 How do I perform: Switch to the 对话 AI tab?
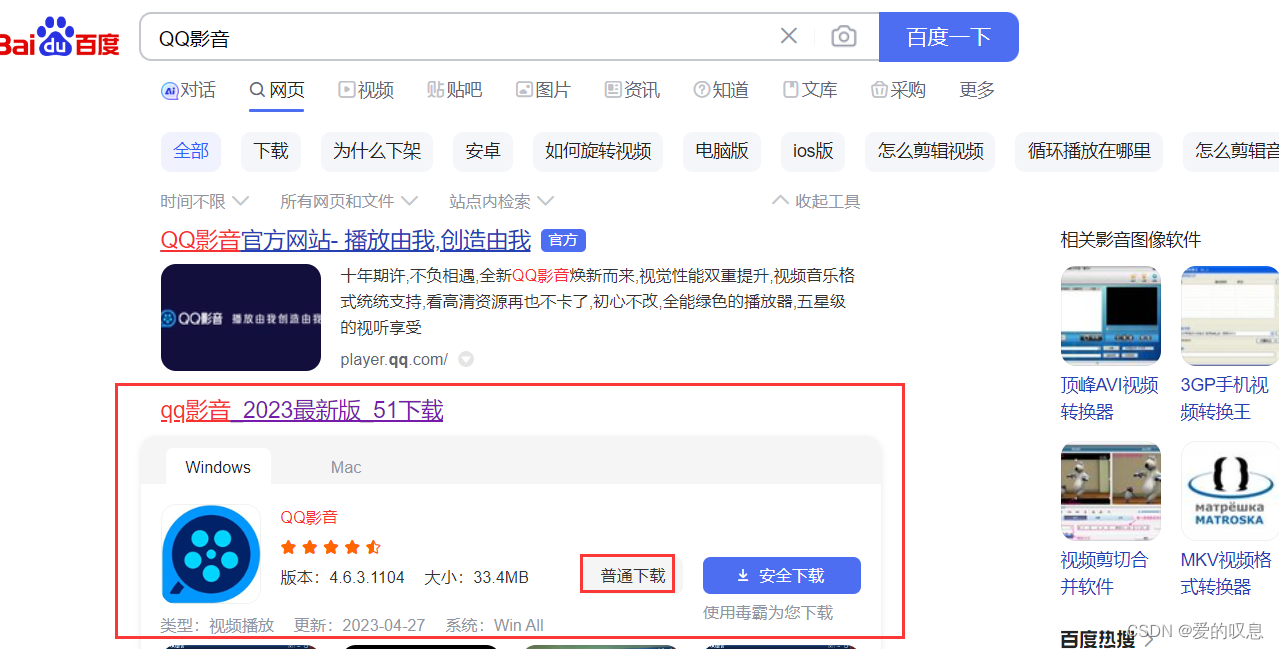click(x=188, y=90)
